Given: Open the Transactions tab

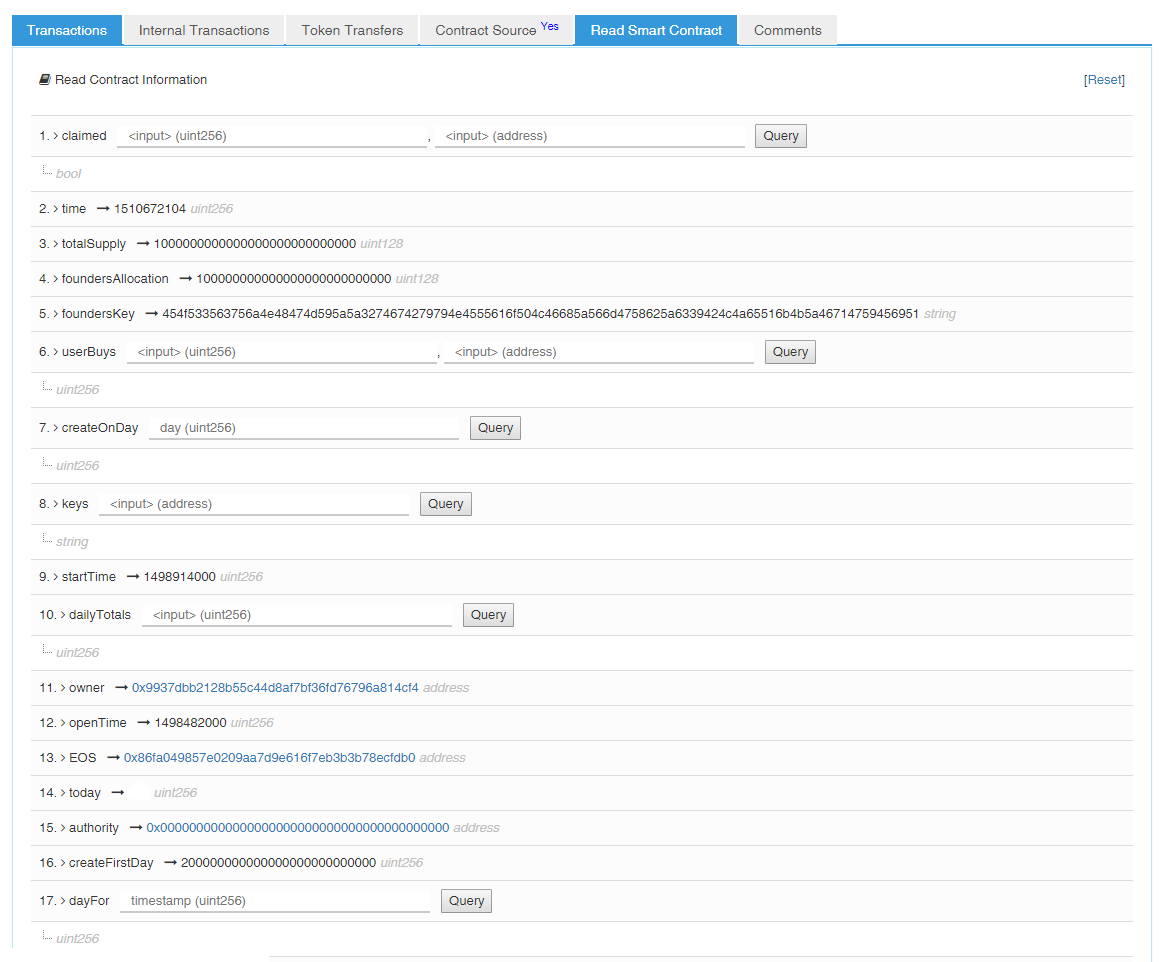Looking at the screenshot, I should (x=67, y=30).
